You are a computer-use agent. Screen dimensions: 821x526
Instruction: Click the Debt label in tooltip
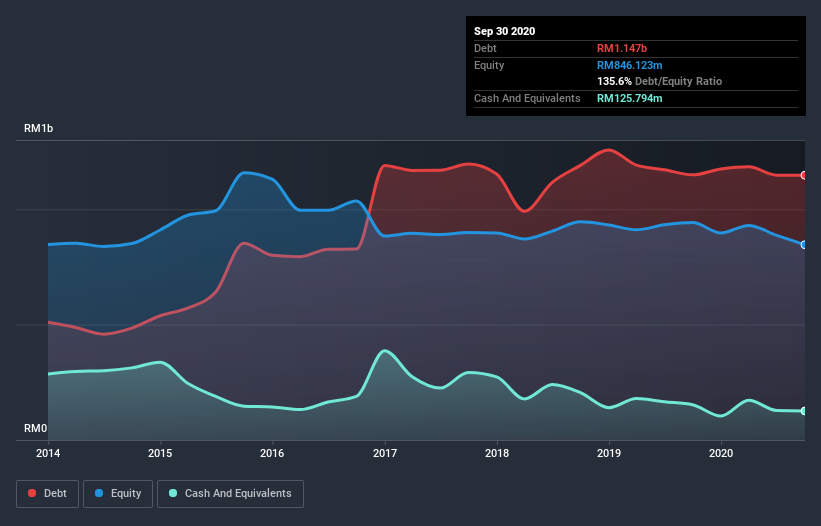pos(485,48)
